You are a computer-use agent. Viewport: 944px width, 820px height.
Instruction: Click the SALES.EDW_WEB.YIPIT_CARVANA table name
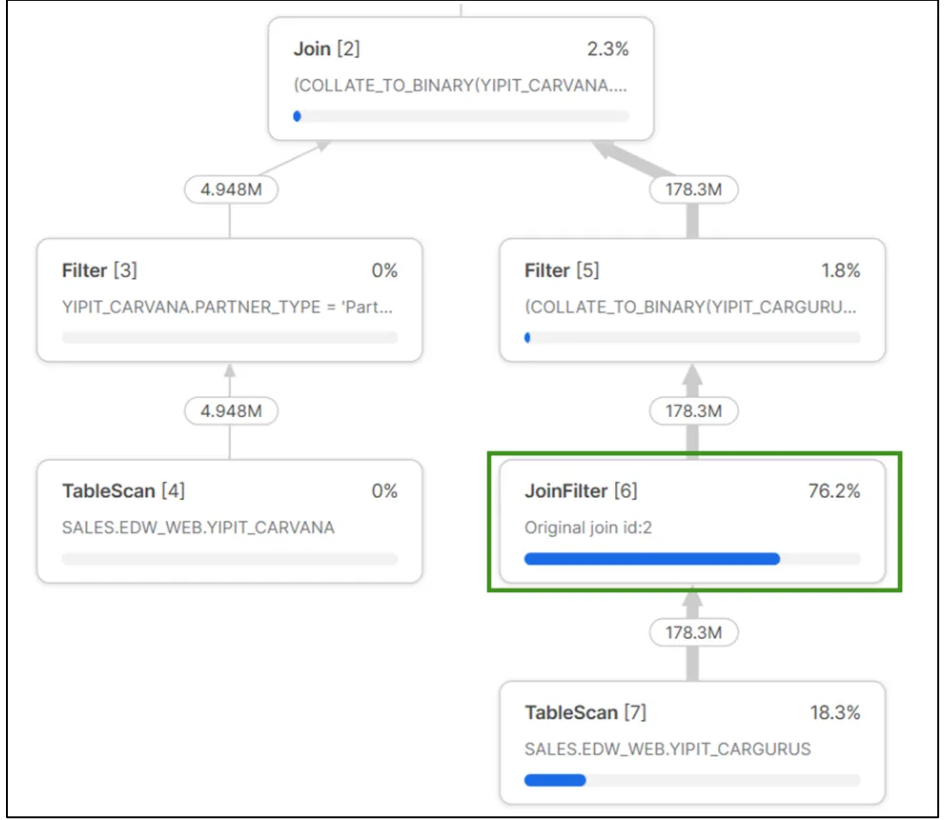click(198, 527)
